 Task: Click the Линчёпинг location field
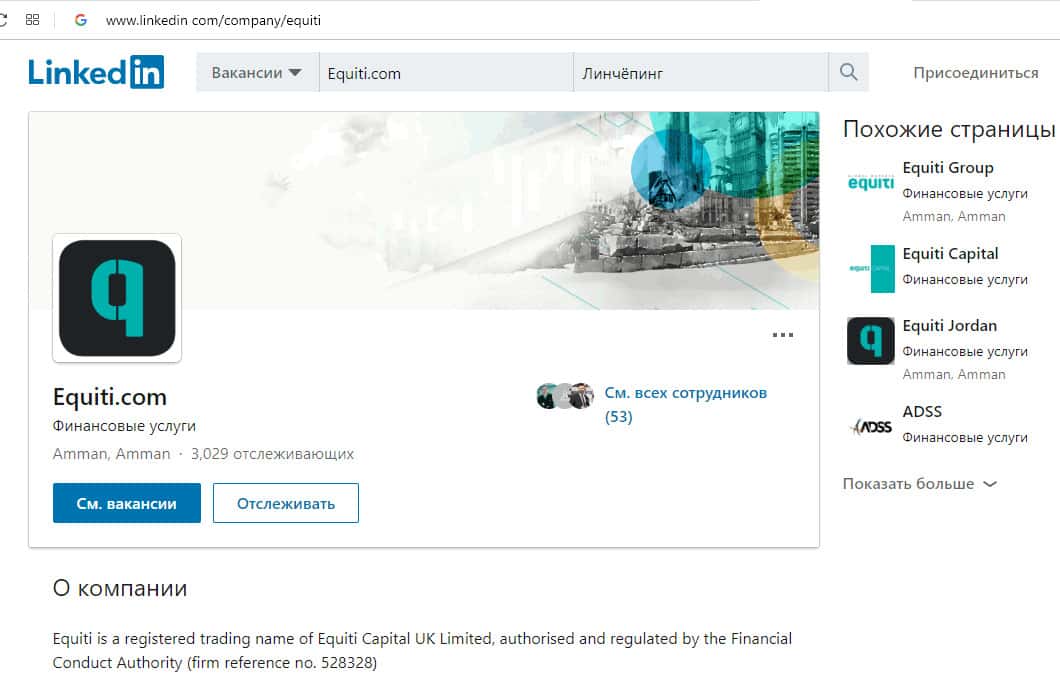tap(701, 72)
